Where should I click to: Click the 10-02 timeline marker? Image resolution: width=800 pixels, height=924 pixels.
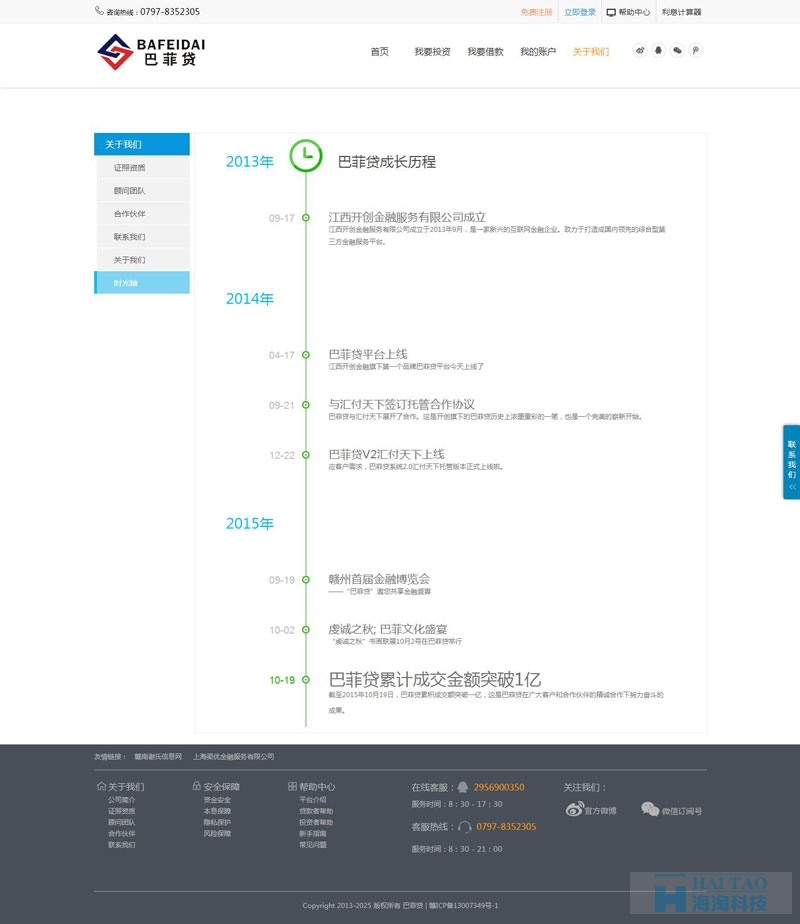pyautogui.click(x=306, y=630)
